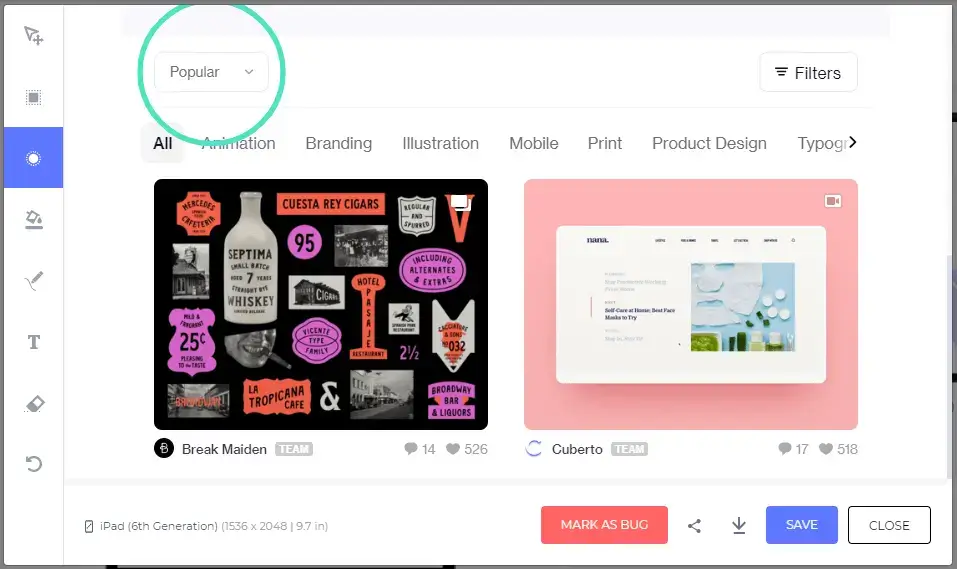The width and height of the screenshot is (957, 569).
Task: Like the Cuberto shot via heart icon
Action: pos(826,449)
